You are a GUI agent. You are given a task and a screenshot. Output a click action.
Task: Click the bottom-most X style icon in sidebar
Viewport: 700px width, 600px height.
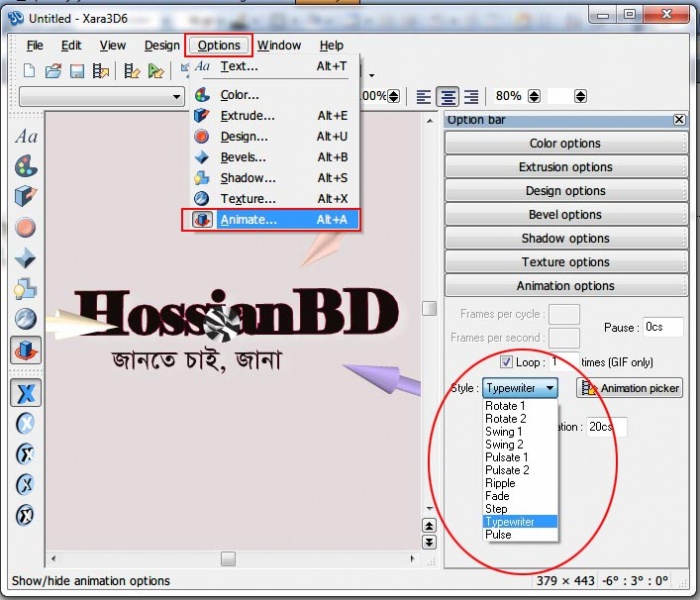pyautogui.click(x=25, y=515)
